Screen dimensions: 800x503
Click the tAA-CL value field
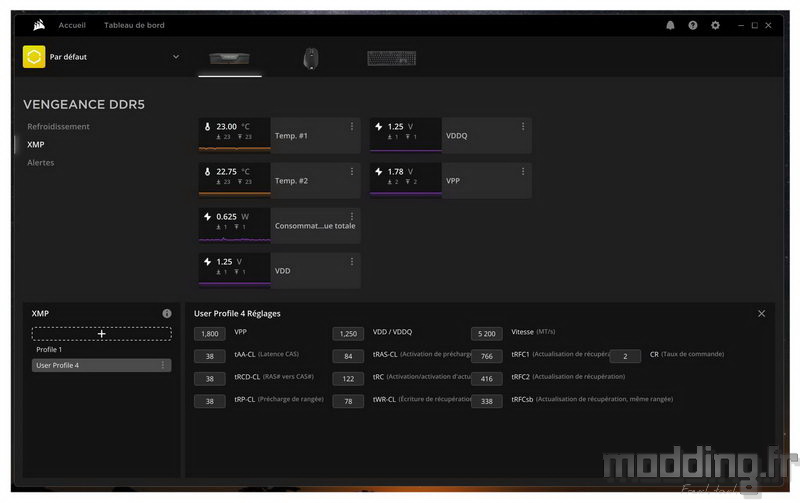[x=210, y=356]
